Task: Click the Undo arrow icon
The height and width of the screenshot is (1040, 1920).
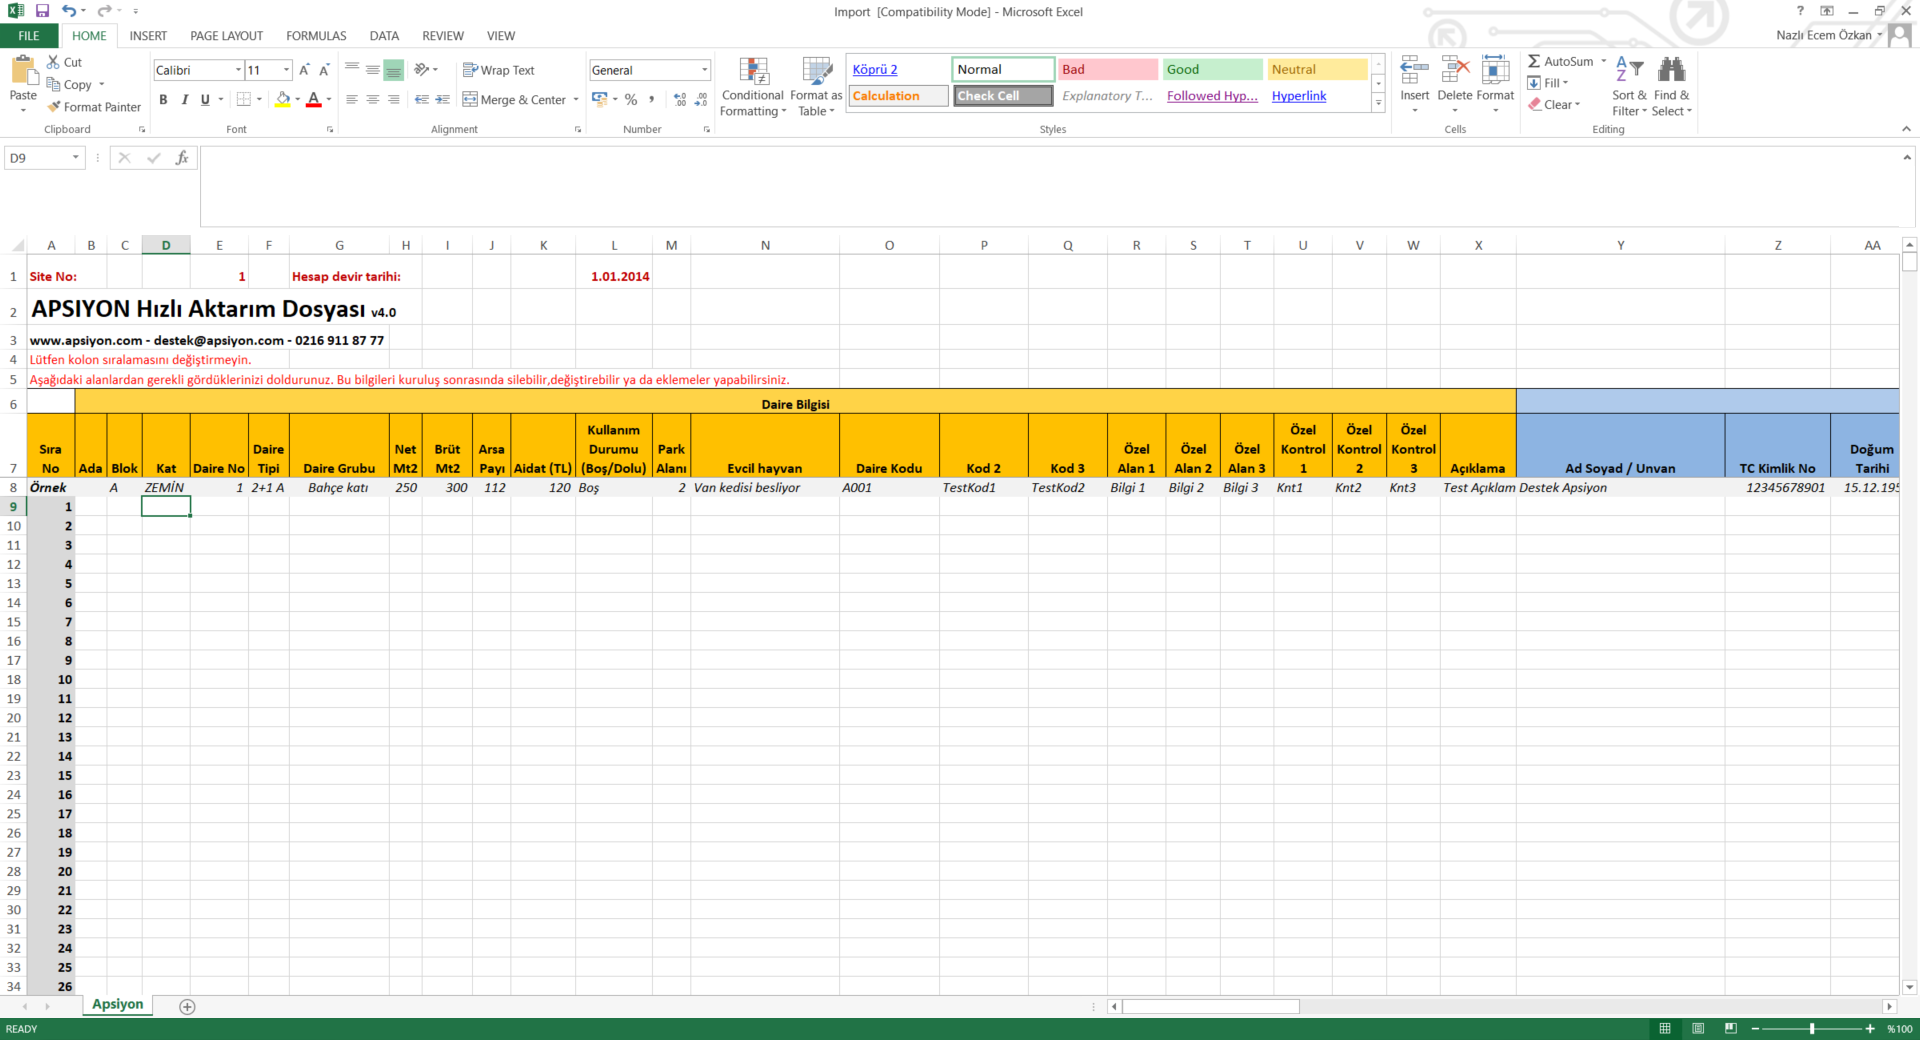Action: [x=68, y=11]
